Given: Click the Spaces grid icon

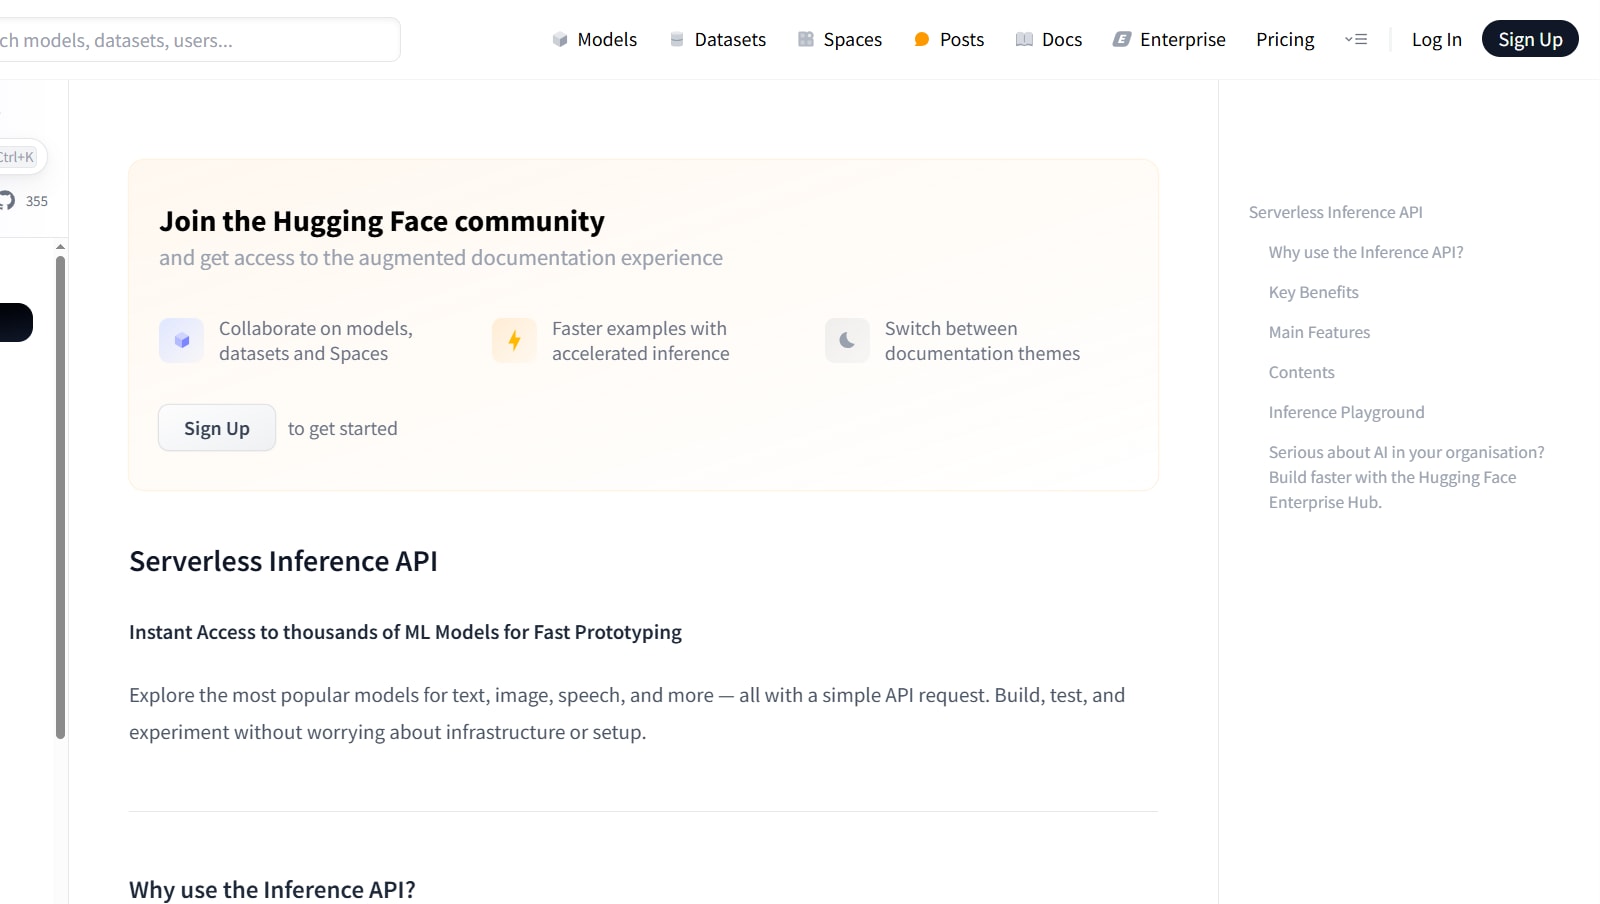Looking at the screenshot, I should coord(806,40).
